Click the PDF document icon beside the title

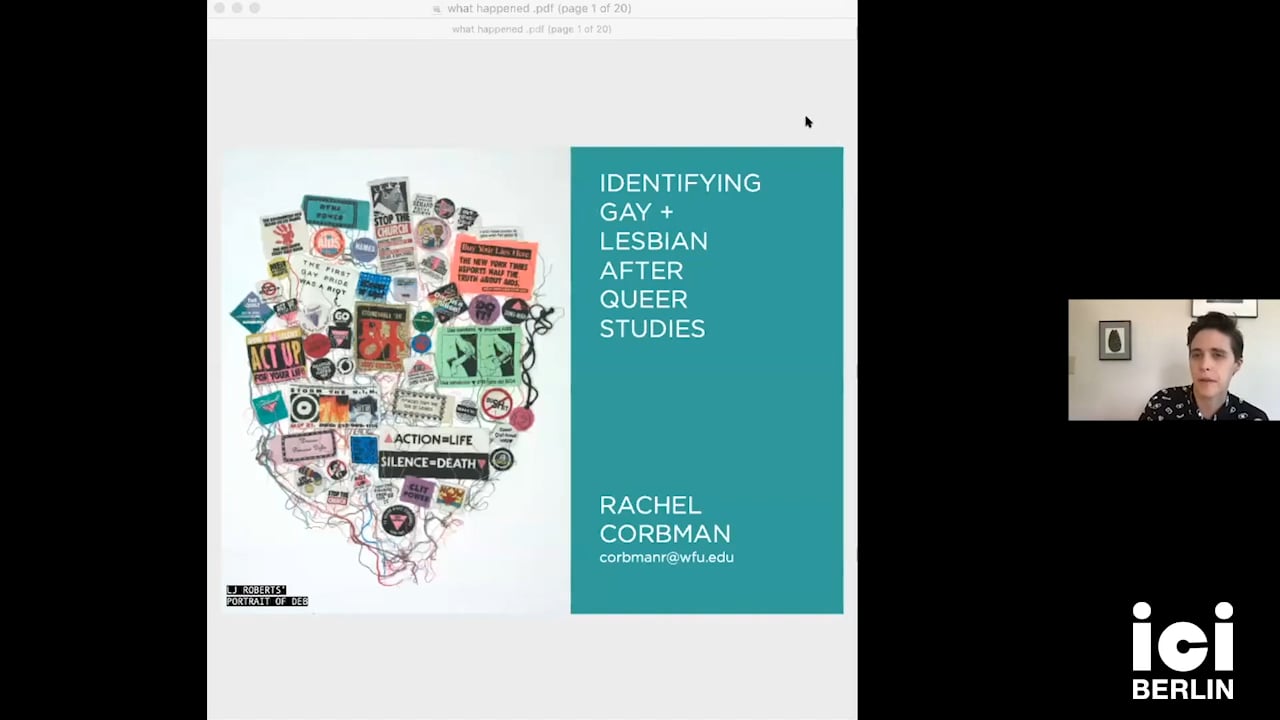coord(437,9)
